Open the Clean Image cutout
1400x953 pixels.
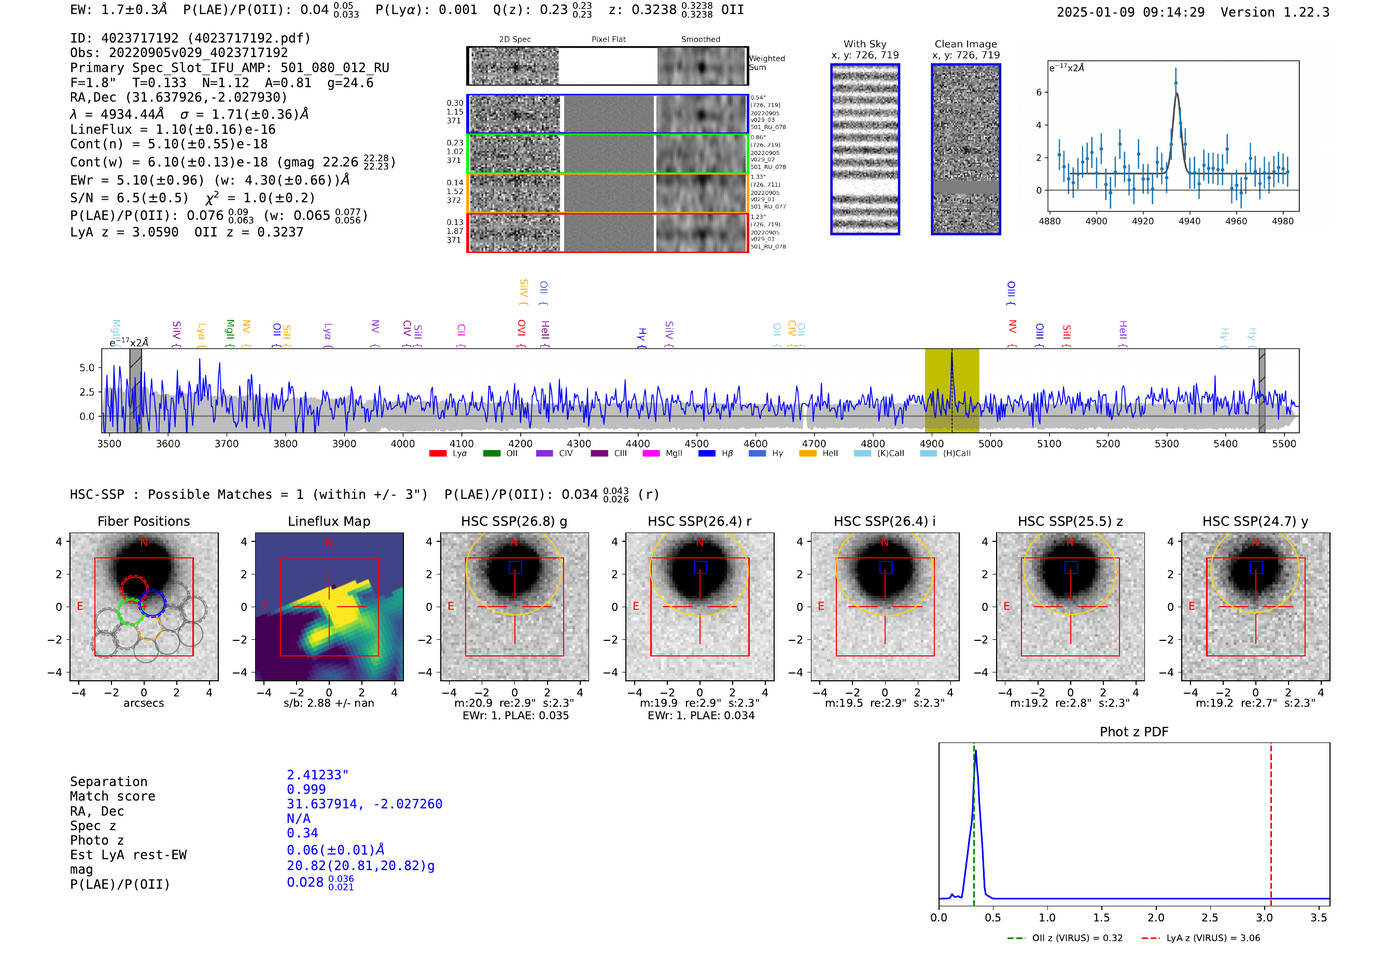pos(966,149)
